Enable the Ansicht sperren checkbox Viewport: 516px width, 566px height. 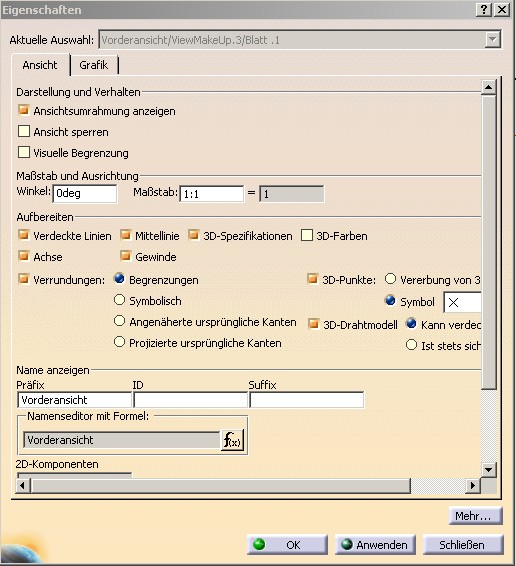point(24,131)
